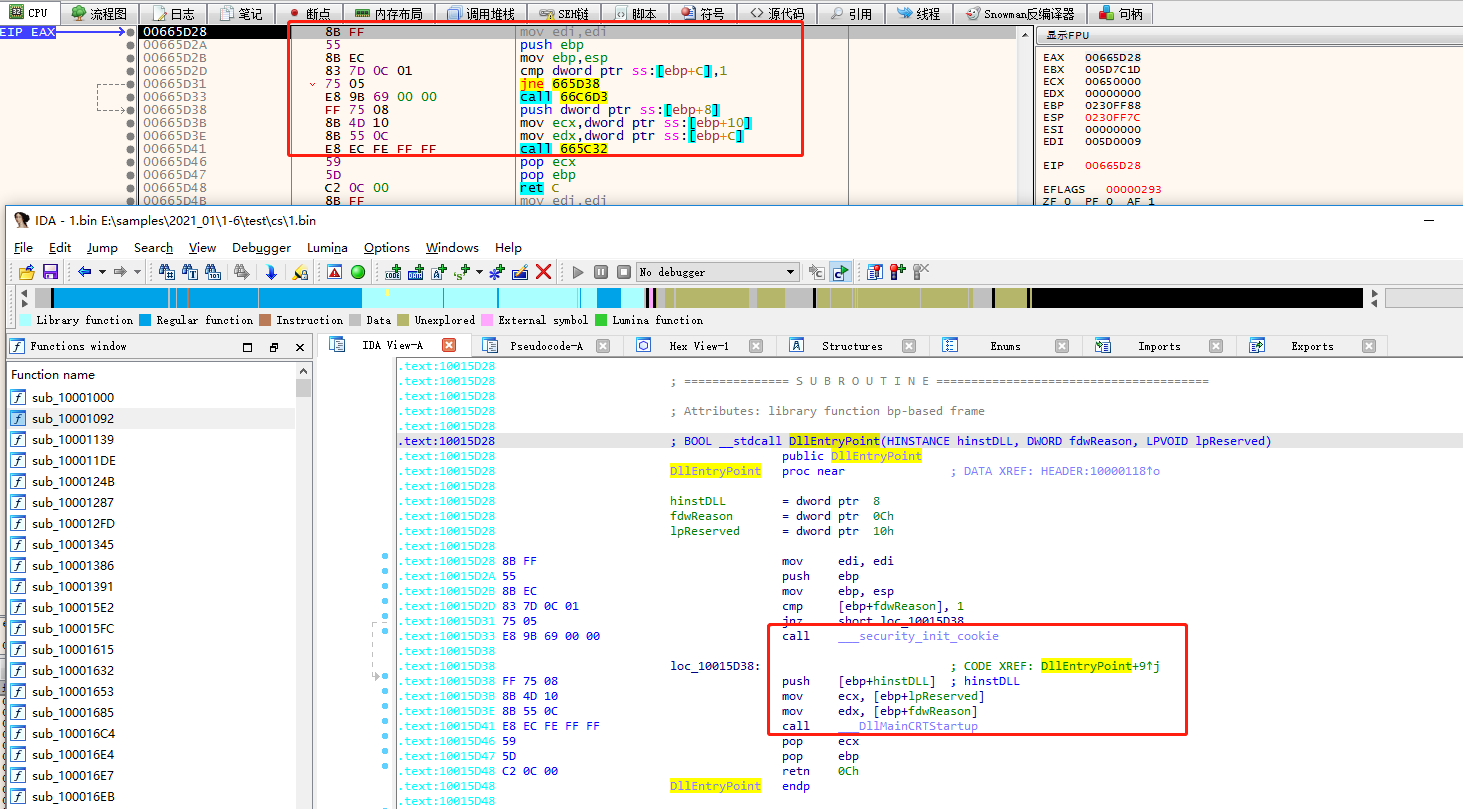Click the blue down arrow toolbar icon
Viewport: 1463px width, 809px height.
tap(271, 272)
